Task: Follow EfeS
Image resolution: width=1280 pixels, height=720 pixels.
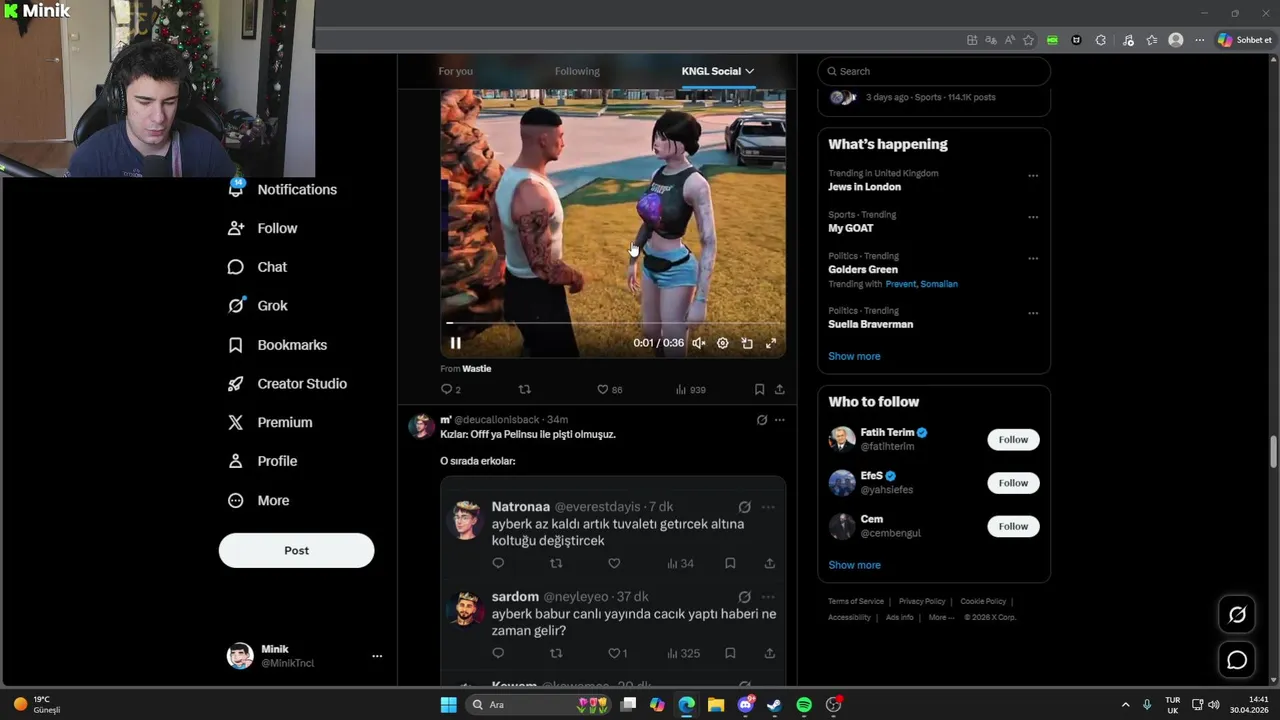Action: point(1013,483)
